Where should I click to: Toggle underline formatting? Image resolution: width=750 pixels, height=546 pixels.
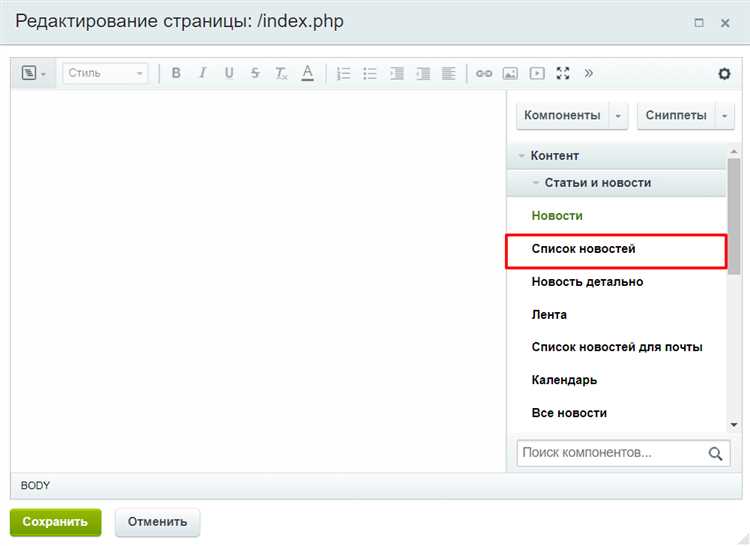[229, 73]
